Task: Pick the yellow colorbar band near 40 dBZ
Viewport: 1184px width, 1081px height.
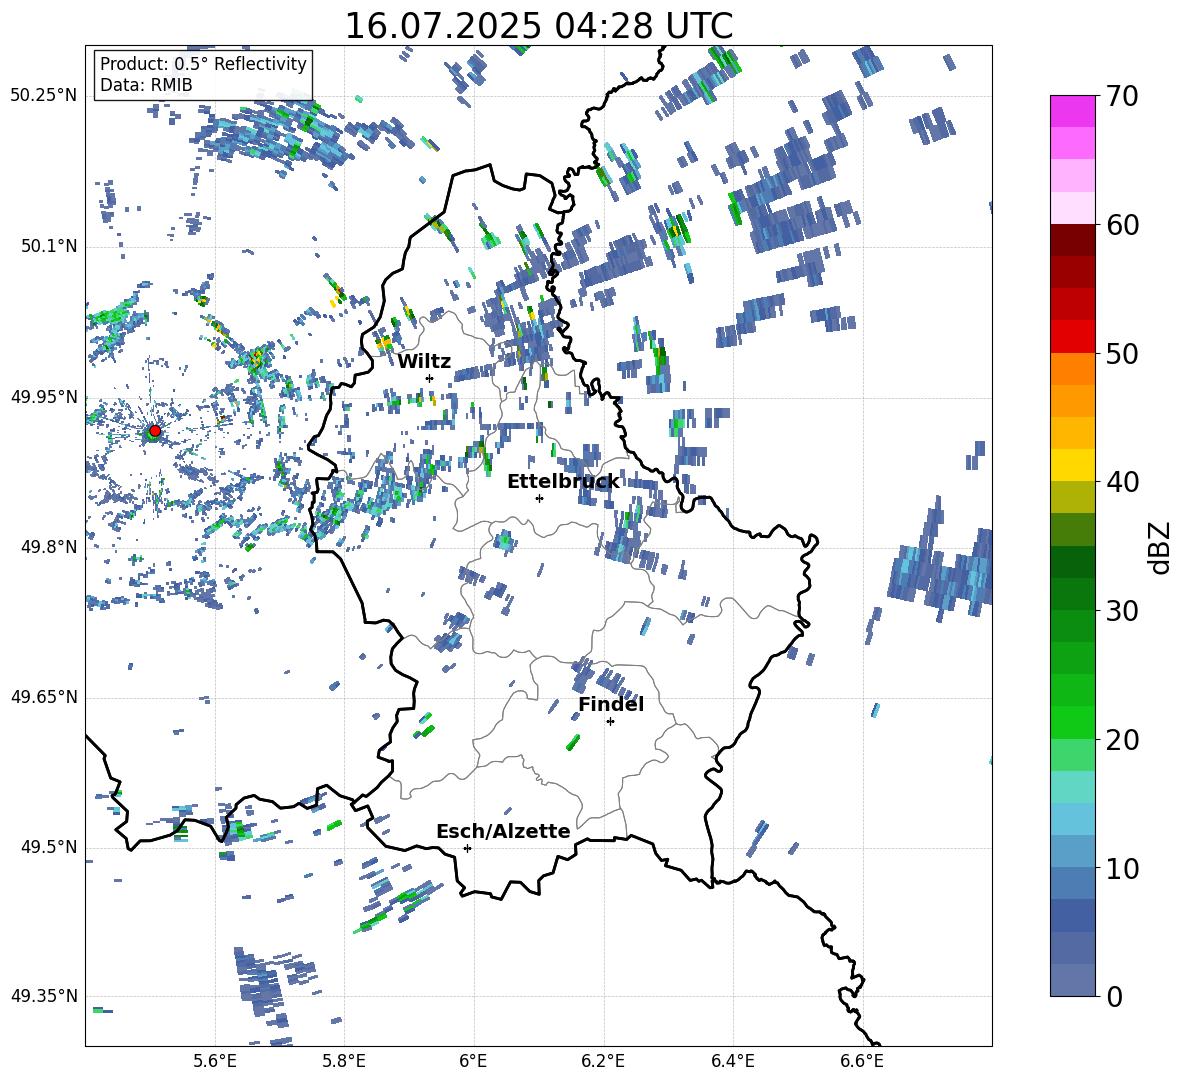Action: [x=1073, y=465]
